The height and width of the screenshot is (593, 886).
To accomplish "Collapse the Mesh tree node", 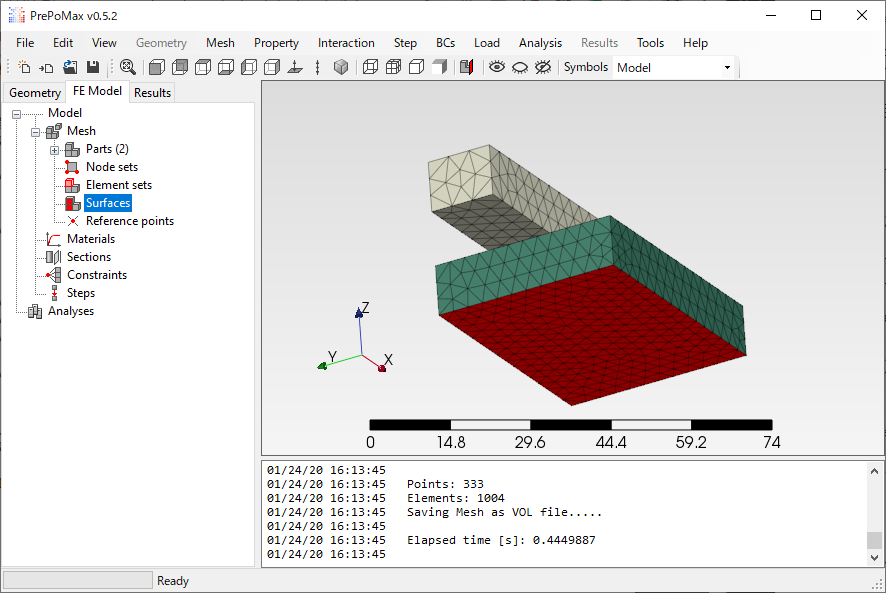I will (36, 131).
